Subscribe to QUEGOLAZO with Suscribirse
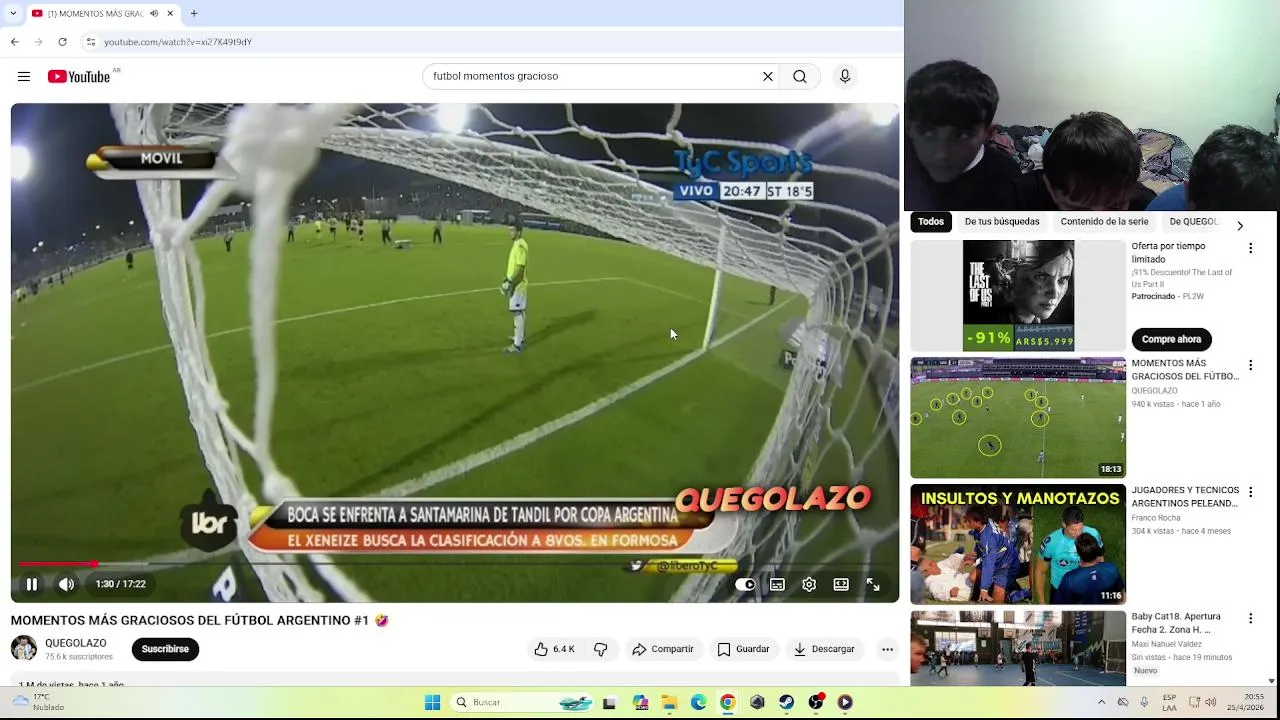 coord(165,649)
